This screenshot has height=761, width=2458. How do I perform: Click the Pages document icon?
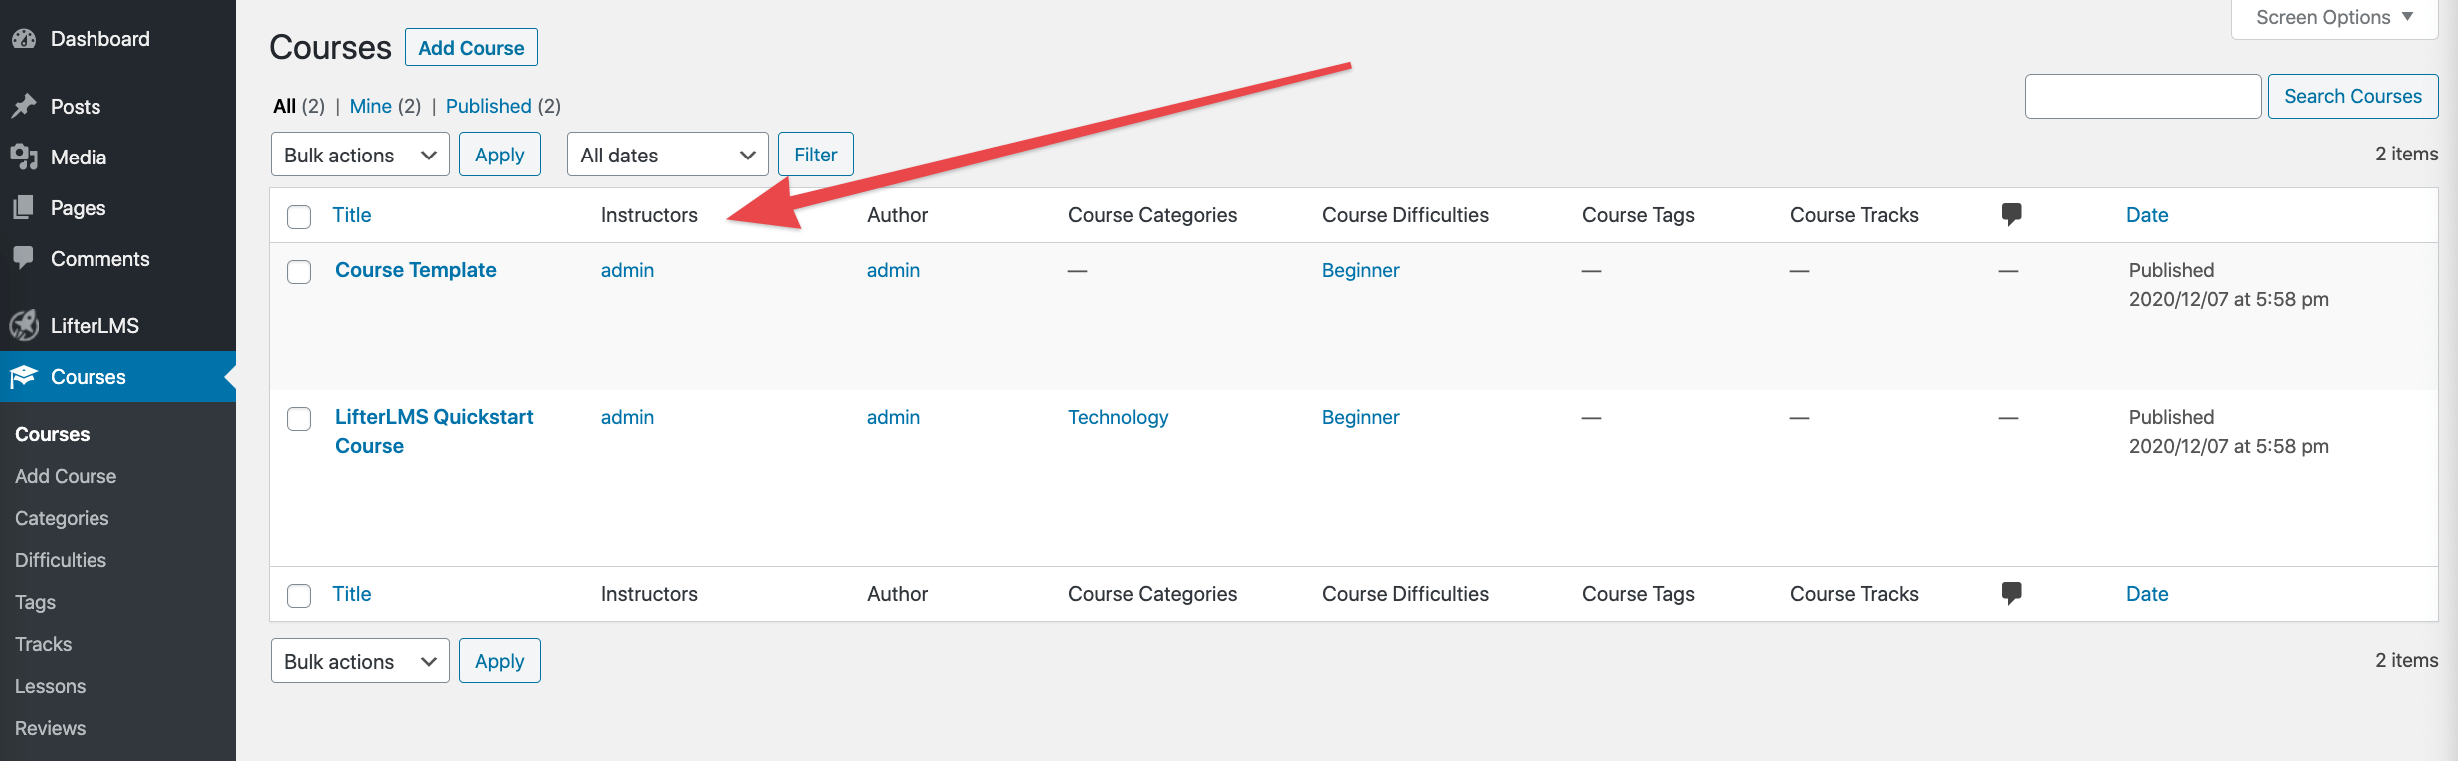pyautogui.click(x=24, y=208)
